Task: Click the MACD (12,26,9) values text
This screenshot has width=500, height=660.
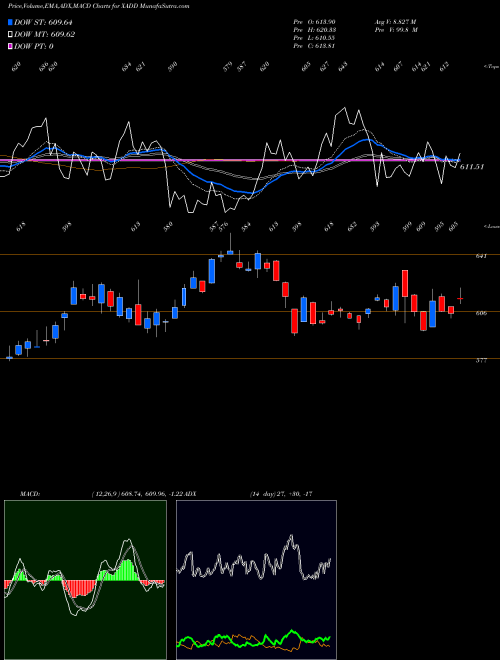Action: [138, 494]
